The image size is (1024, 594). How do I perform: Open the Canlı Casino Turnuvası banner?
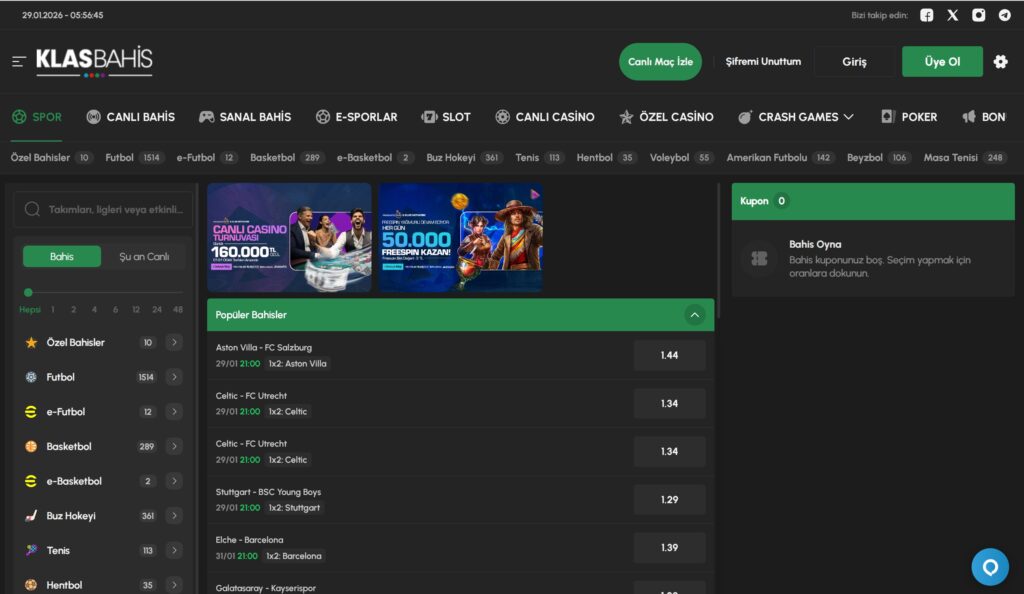tap(289, 238)
